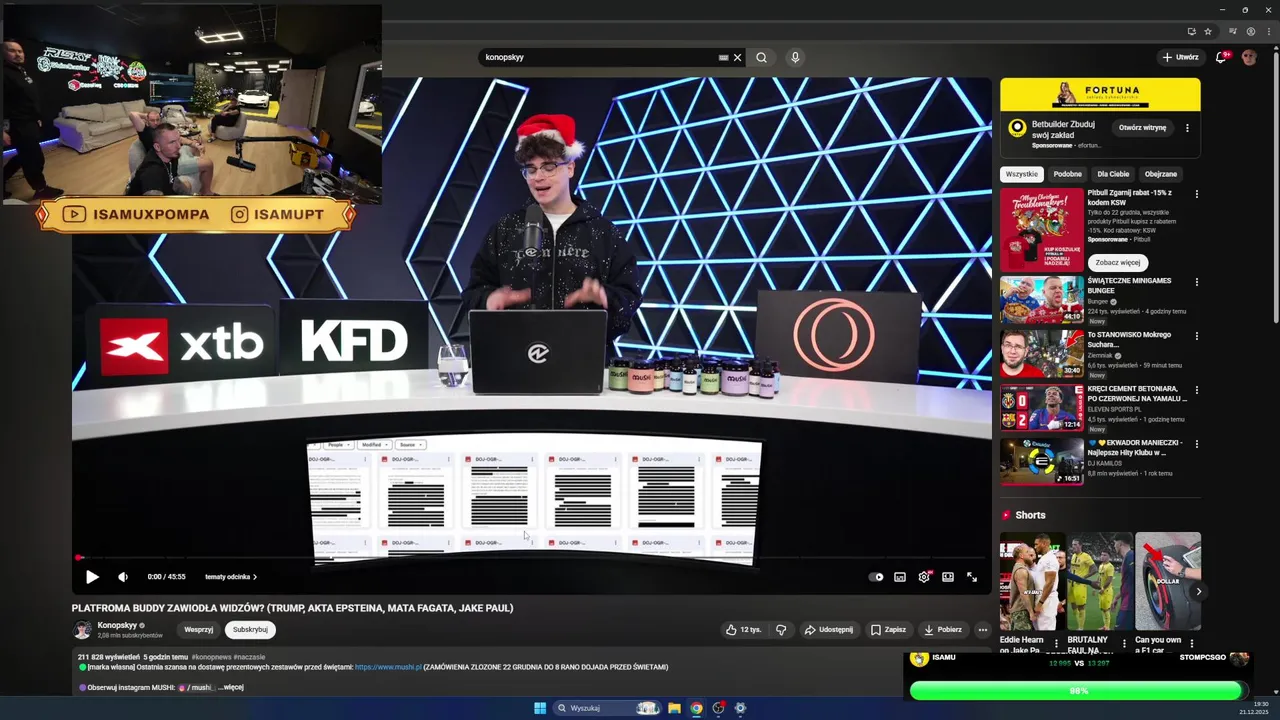Save the video with Zapisz
The width and height of the screenshot is (1280, 720).
[x=888, y=630]
